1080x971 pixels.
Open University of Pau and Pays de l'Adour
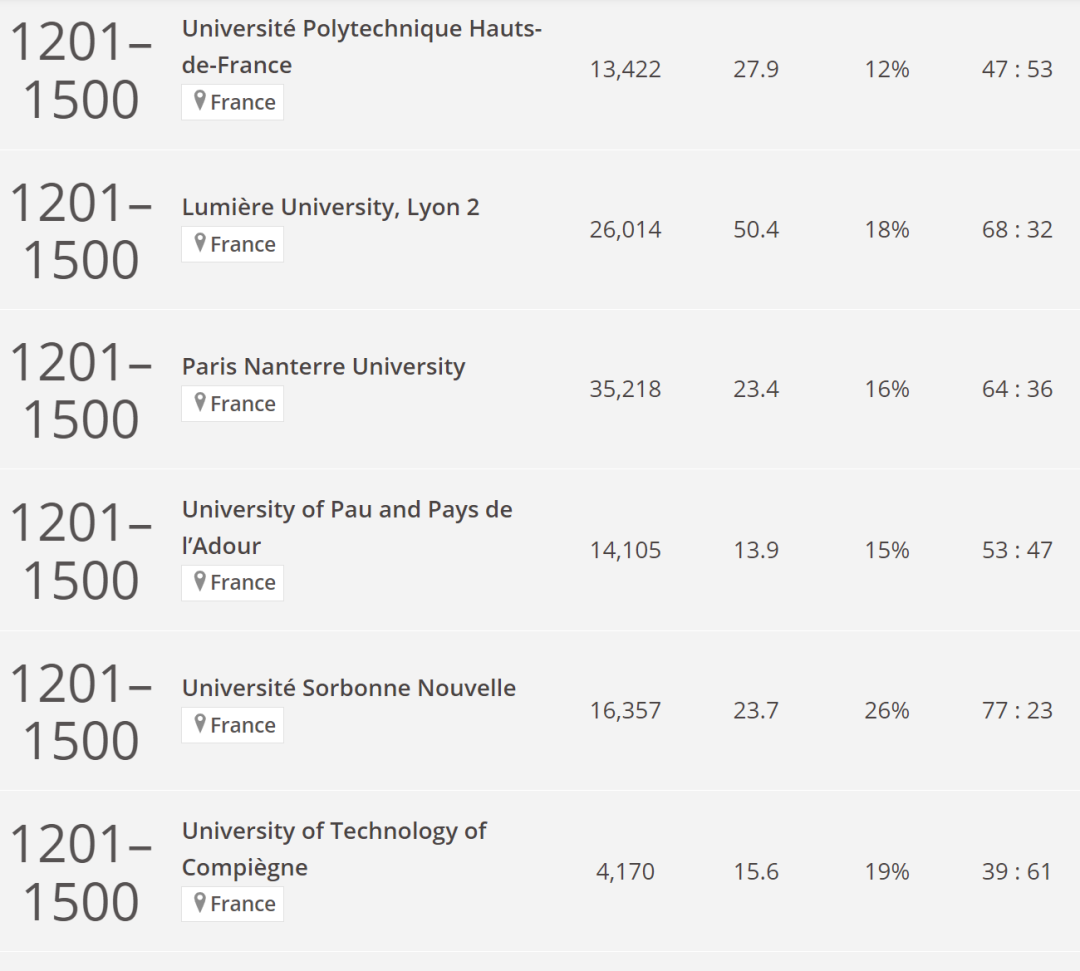(x=347, y=528)
